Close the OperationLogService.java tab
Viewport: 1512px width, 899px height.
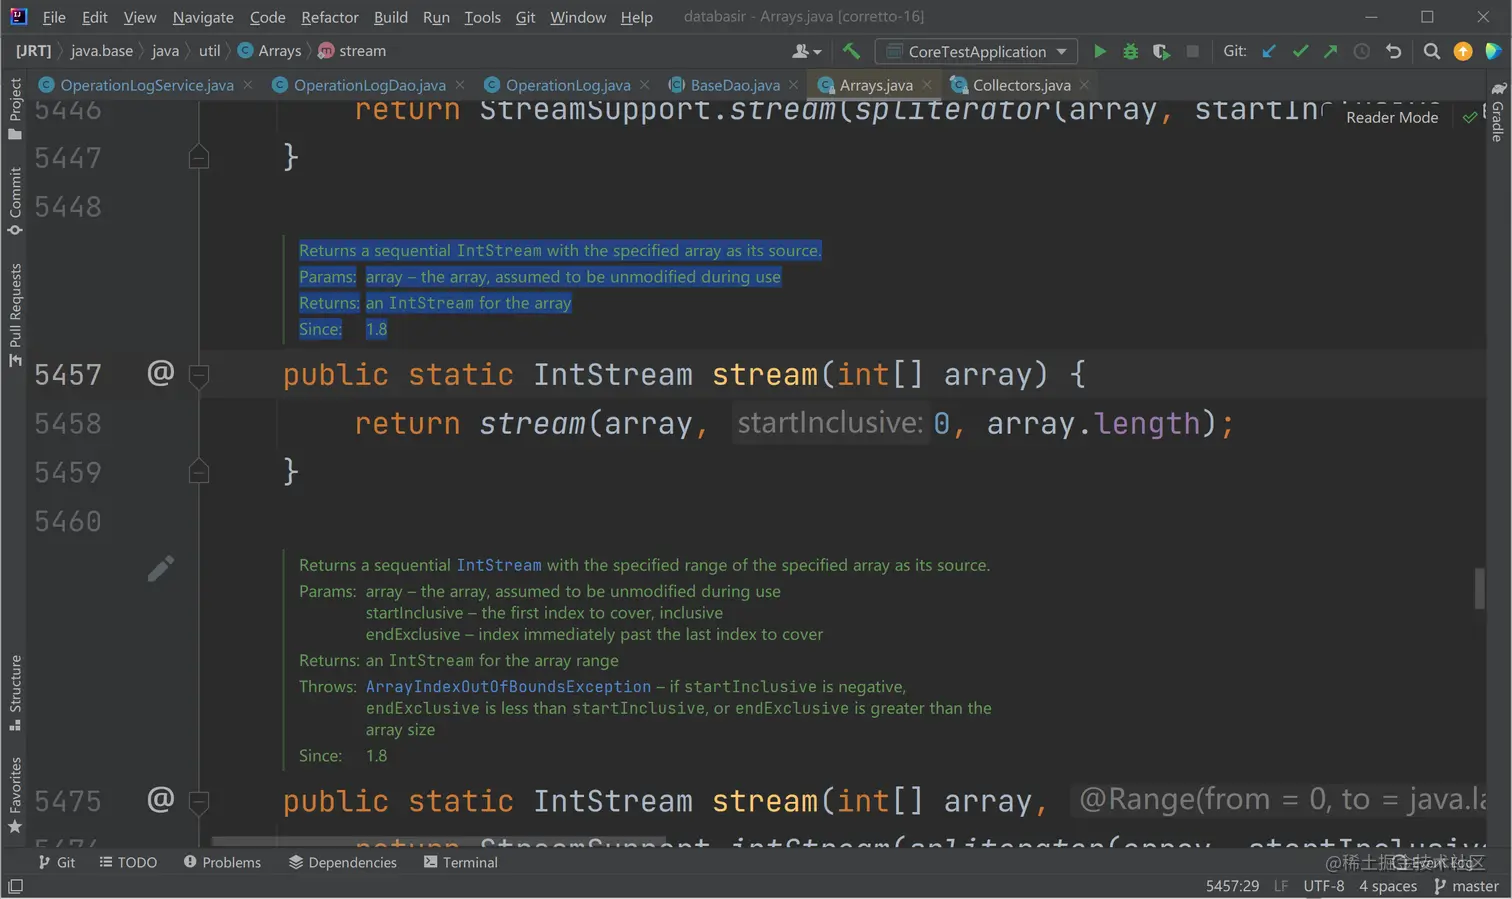(248, 85)
